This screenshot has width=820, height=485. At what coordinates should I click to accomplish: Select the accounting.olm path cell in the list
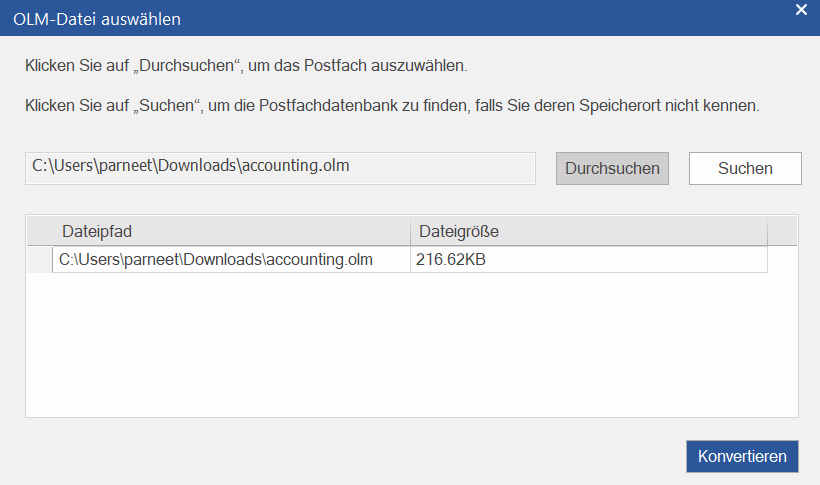point(230,260)
